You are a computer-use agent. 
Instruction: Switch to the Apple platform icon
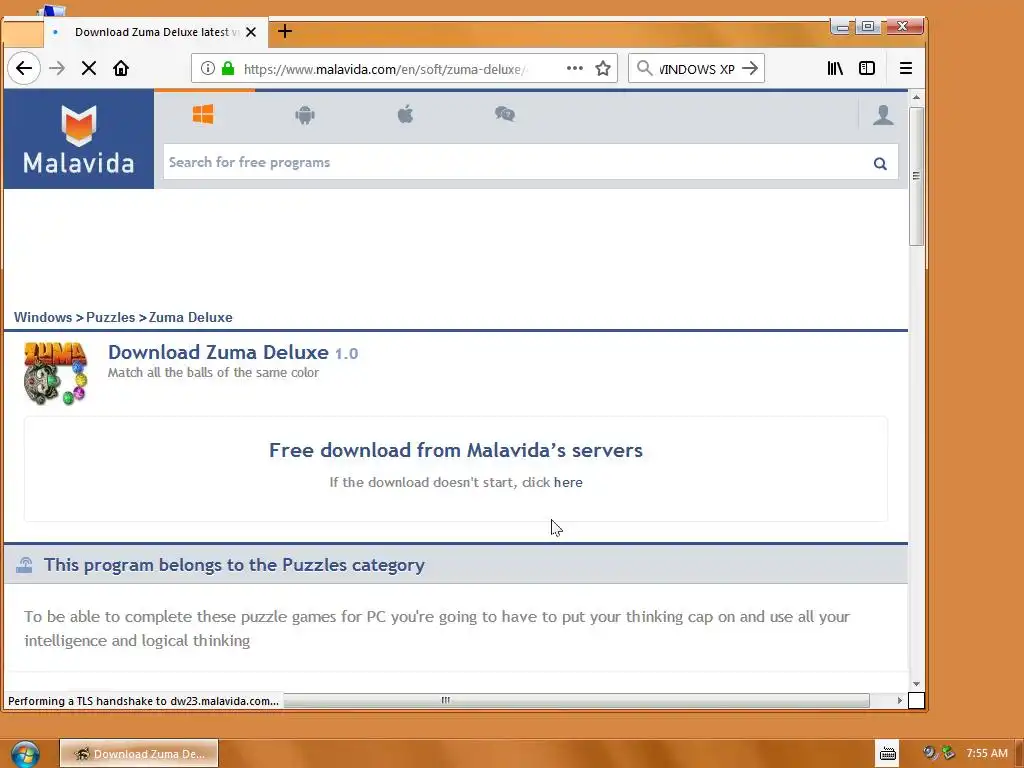point(406,115)
